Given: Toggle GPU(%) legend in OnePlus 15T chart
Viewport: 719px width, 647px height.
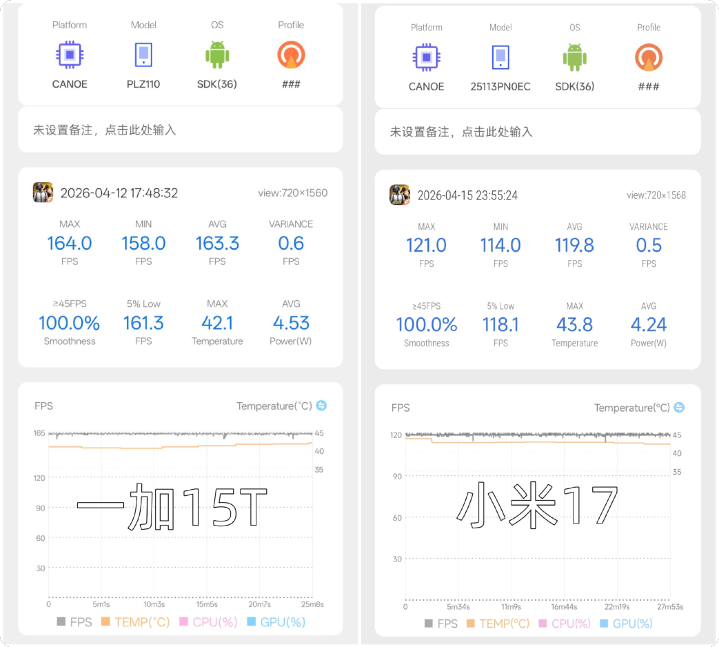Looking at the screenshot, I should 276,622.
